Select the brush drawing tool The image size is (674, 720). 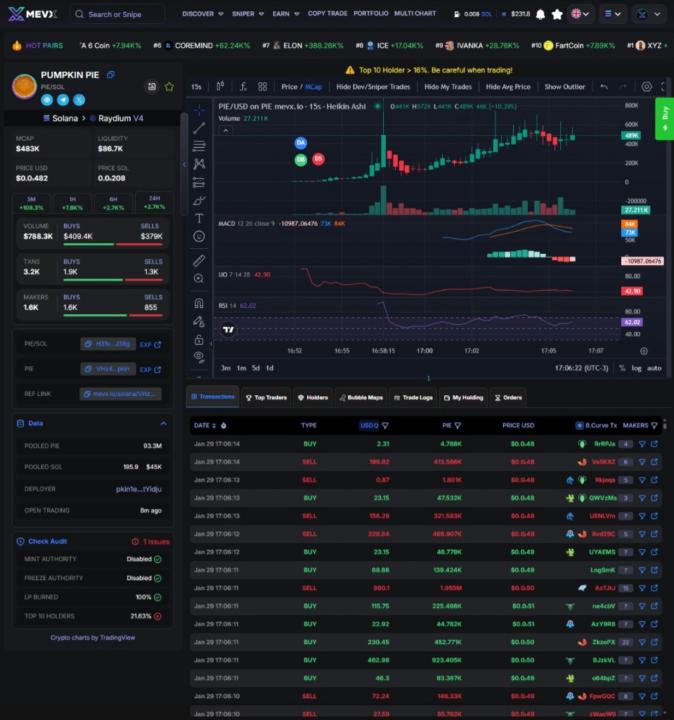click(x=199, y=201)
